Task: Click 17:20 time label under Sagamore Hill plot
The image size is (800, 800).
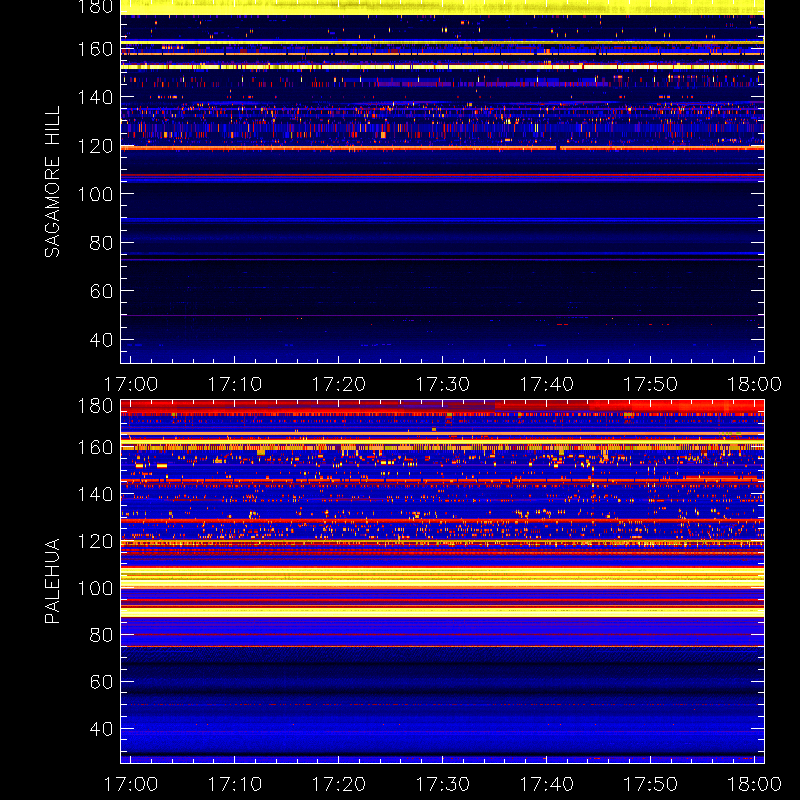Action: pyautogui.click(x=339, y=384)
